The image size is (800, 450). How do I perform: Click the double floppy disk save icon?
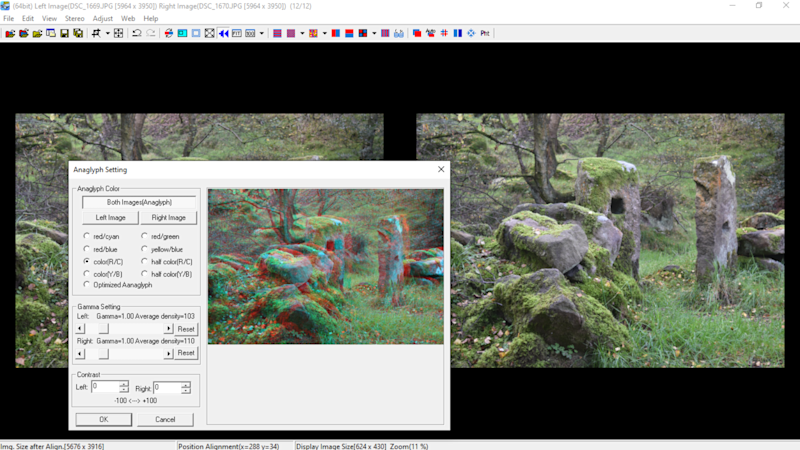pos(78,33)
